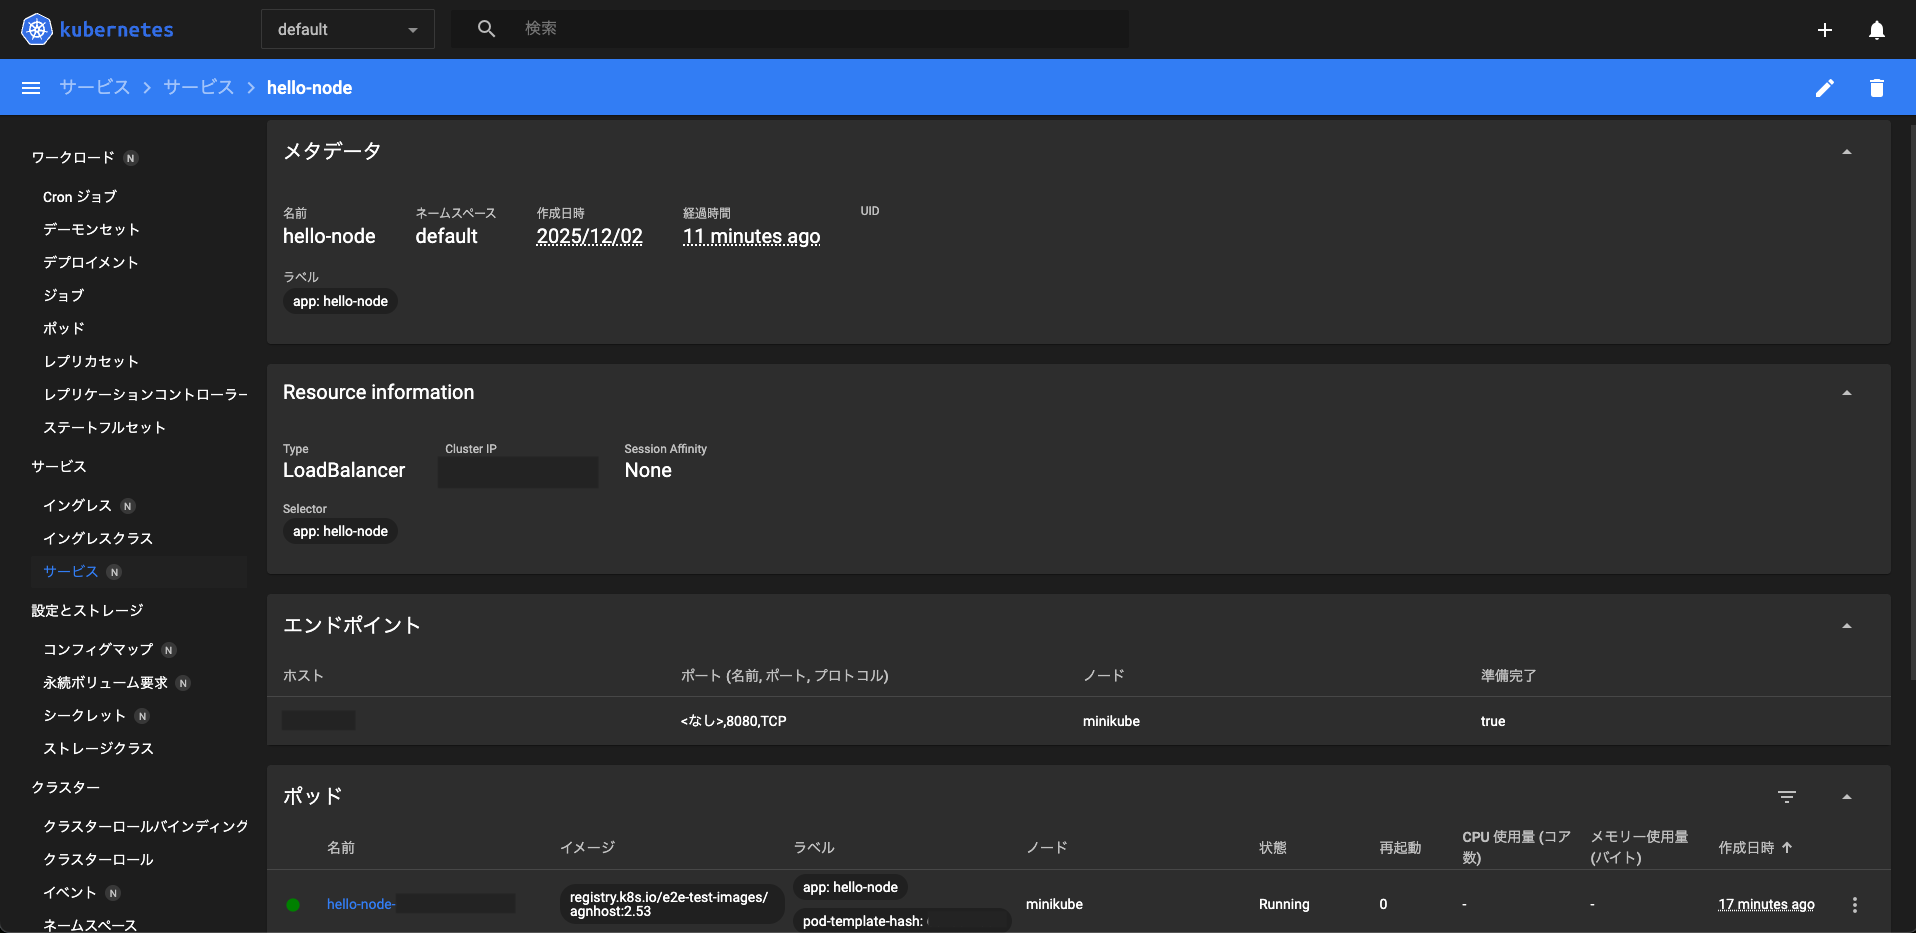Toggle the sidebar with hamburger icon
This screenshot has height=933, width=1916.
pyautogui.click(x=31, y=87)
